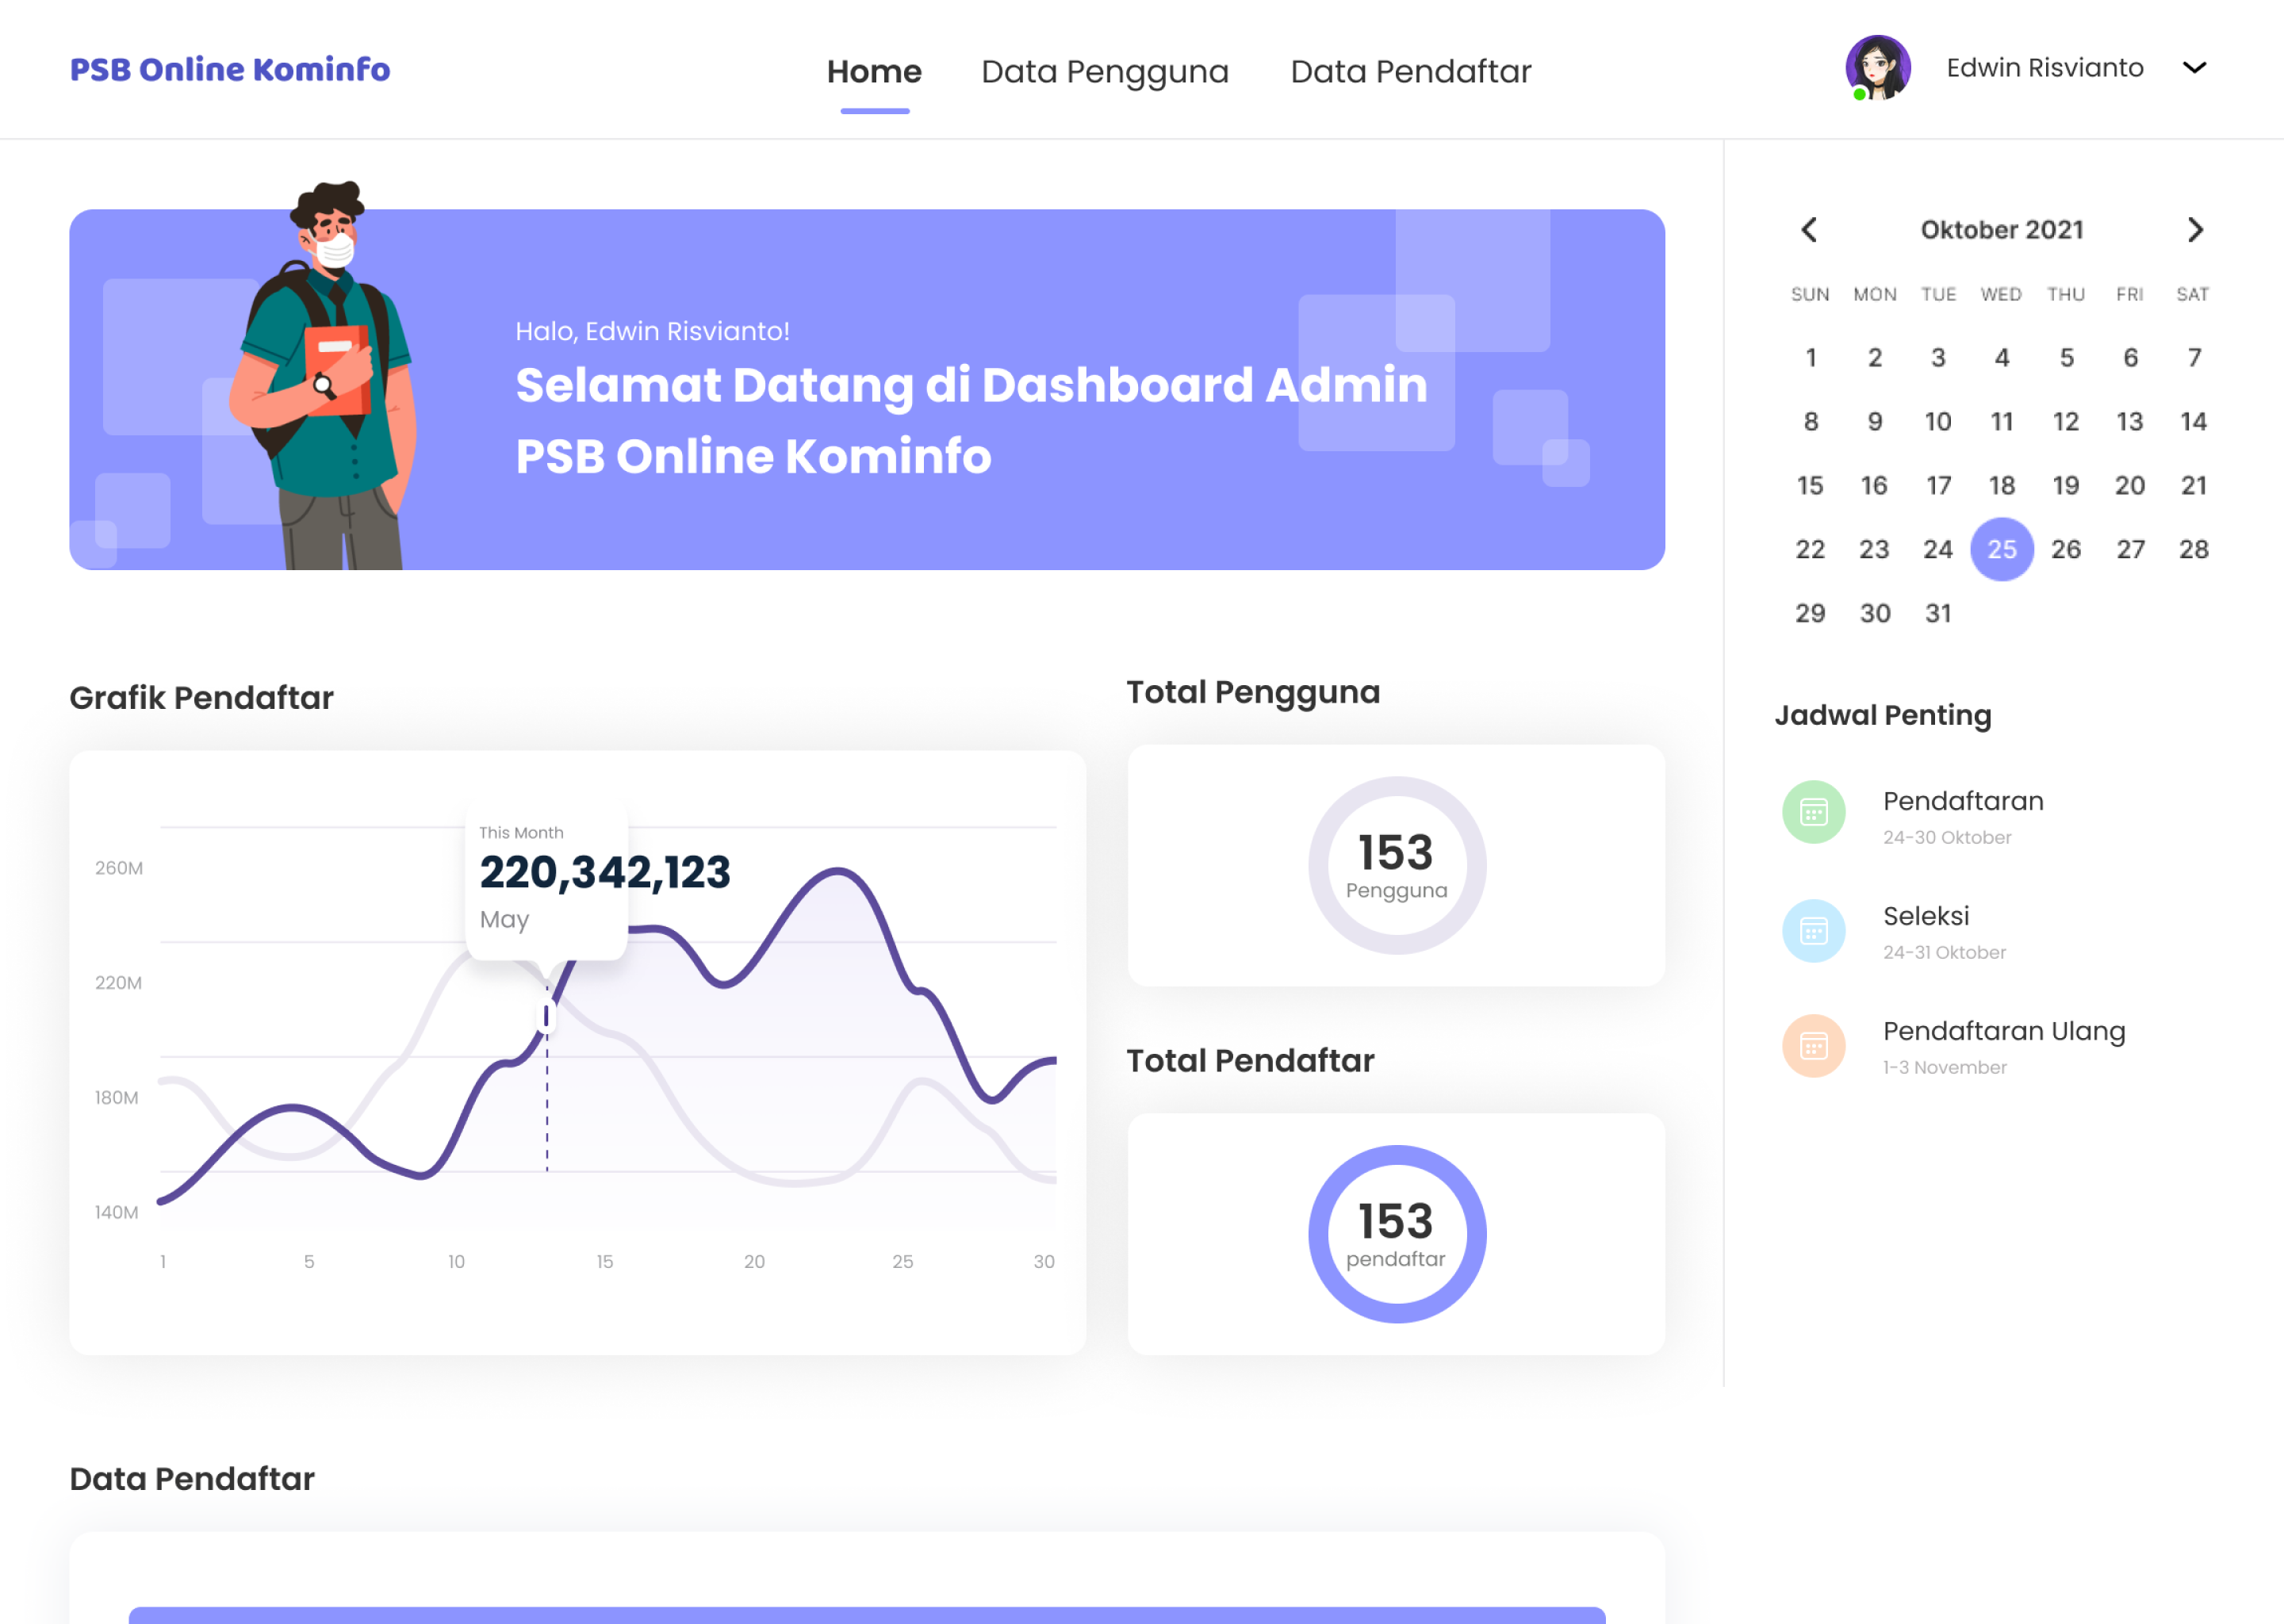The width and height of the screenshot is (2284, 1624).
Task: Click the PSB Online Kominfo logo link
Action: [x=230, y=69]
